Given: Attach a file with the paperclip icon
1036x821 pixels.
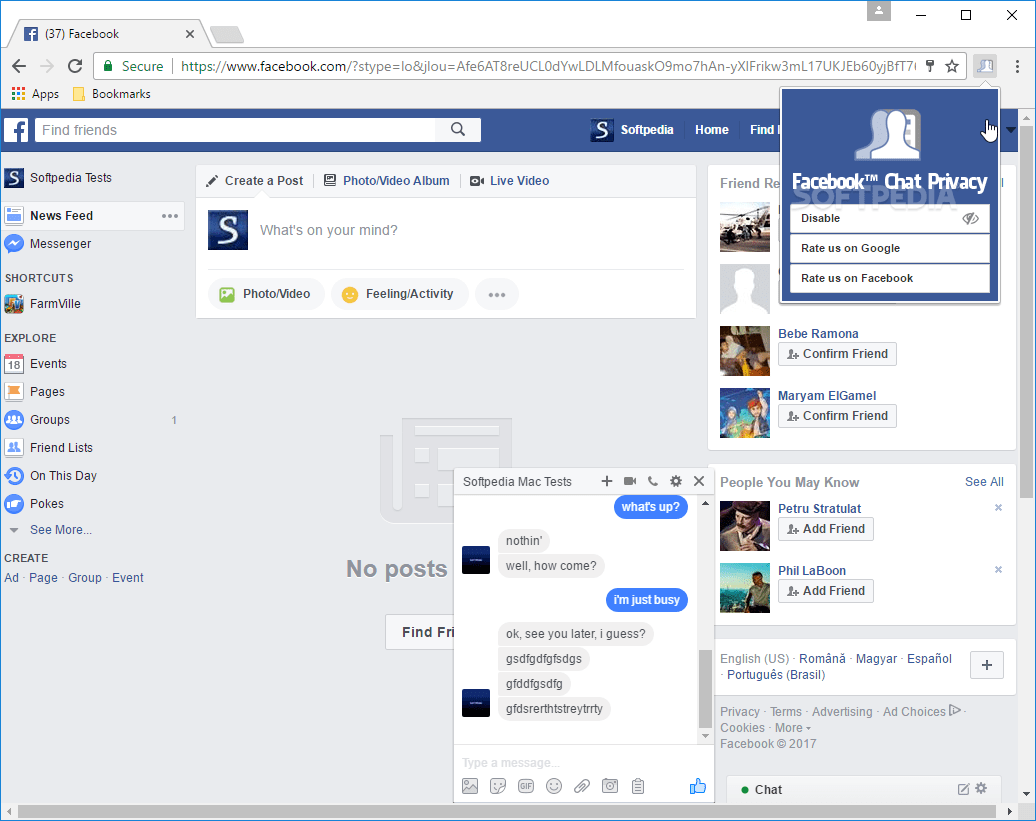Looking at the screenshot, I should [582, 786].
